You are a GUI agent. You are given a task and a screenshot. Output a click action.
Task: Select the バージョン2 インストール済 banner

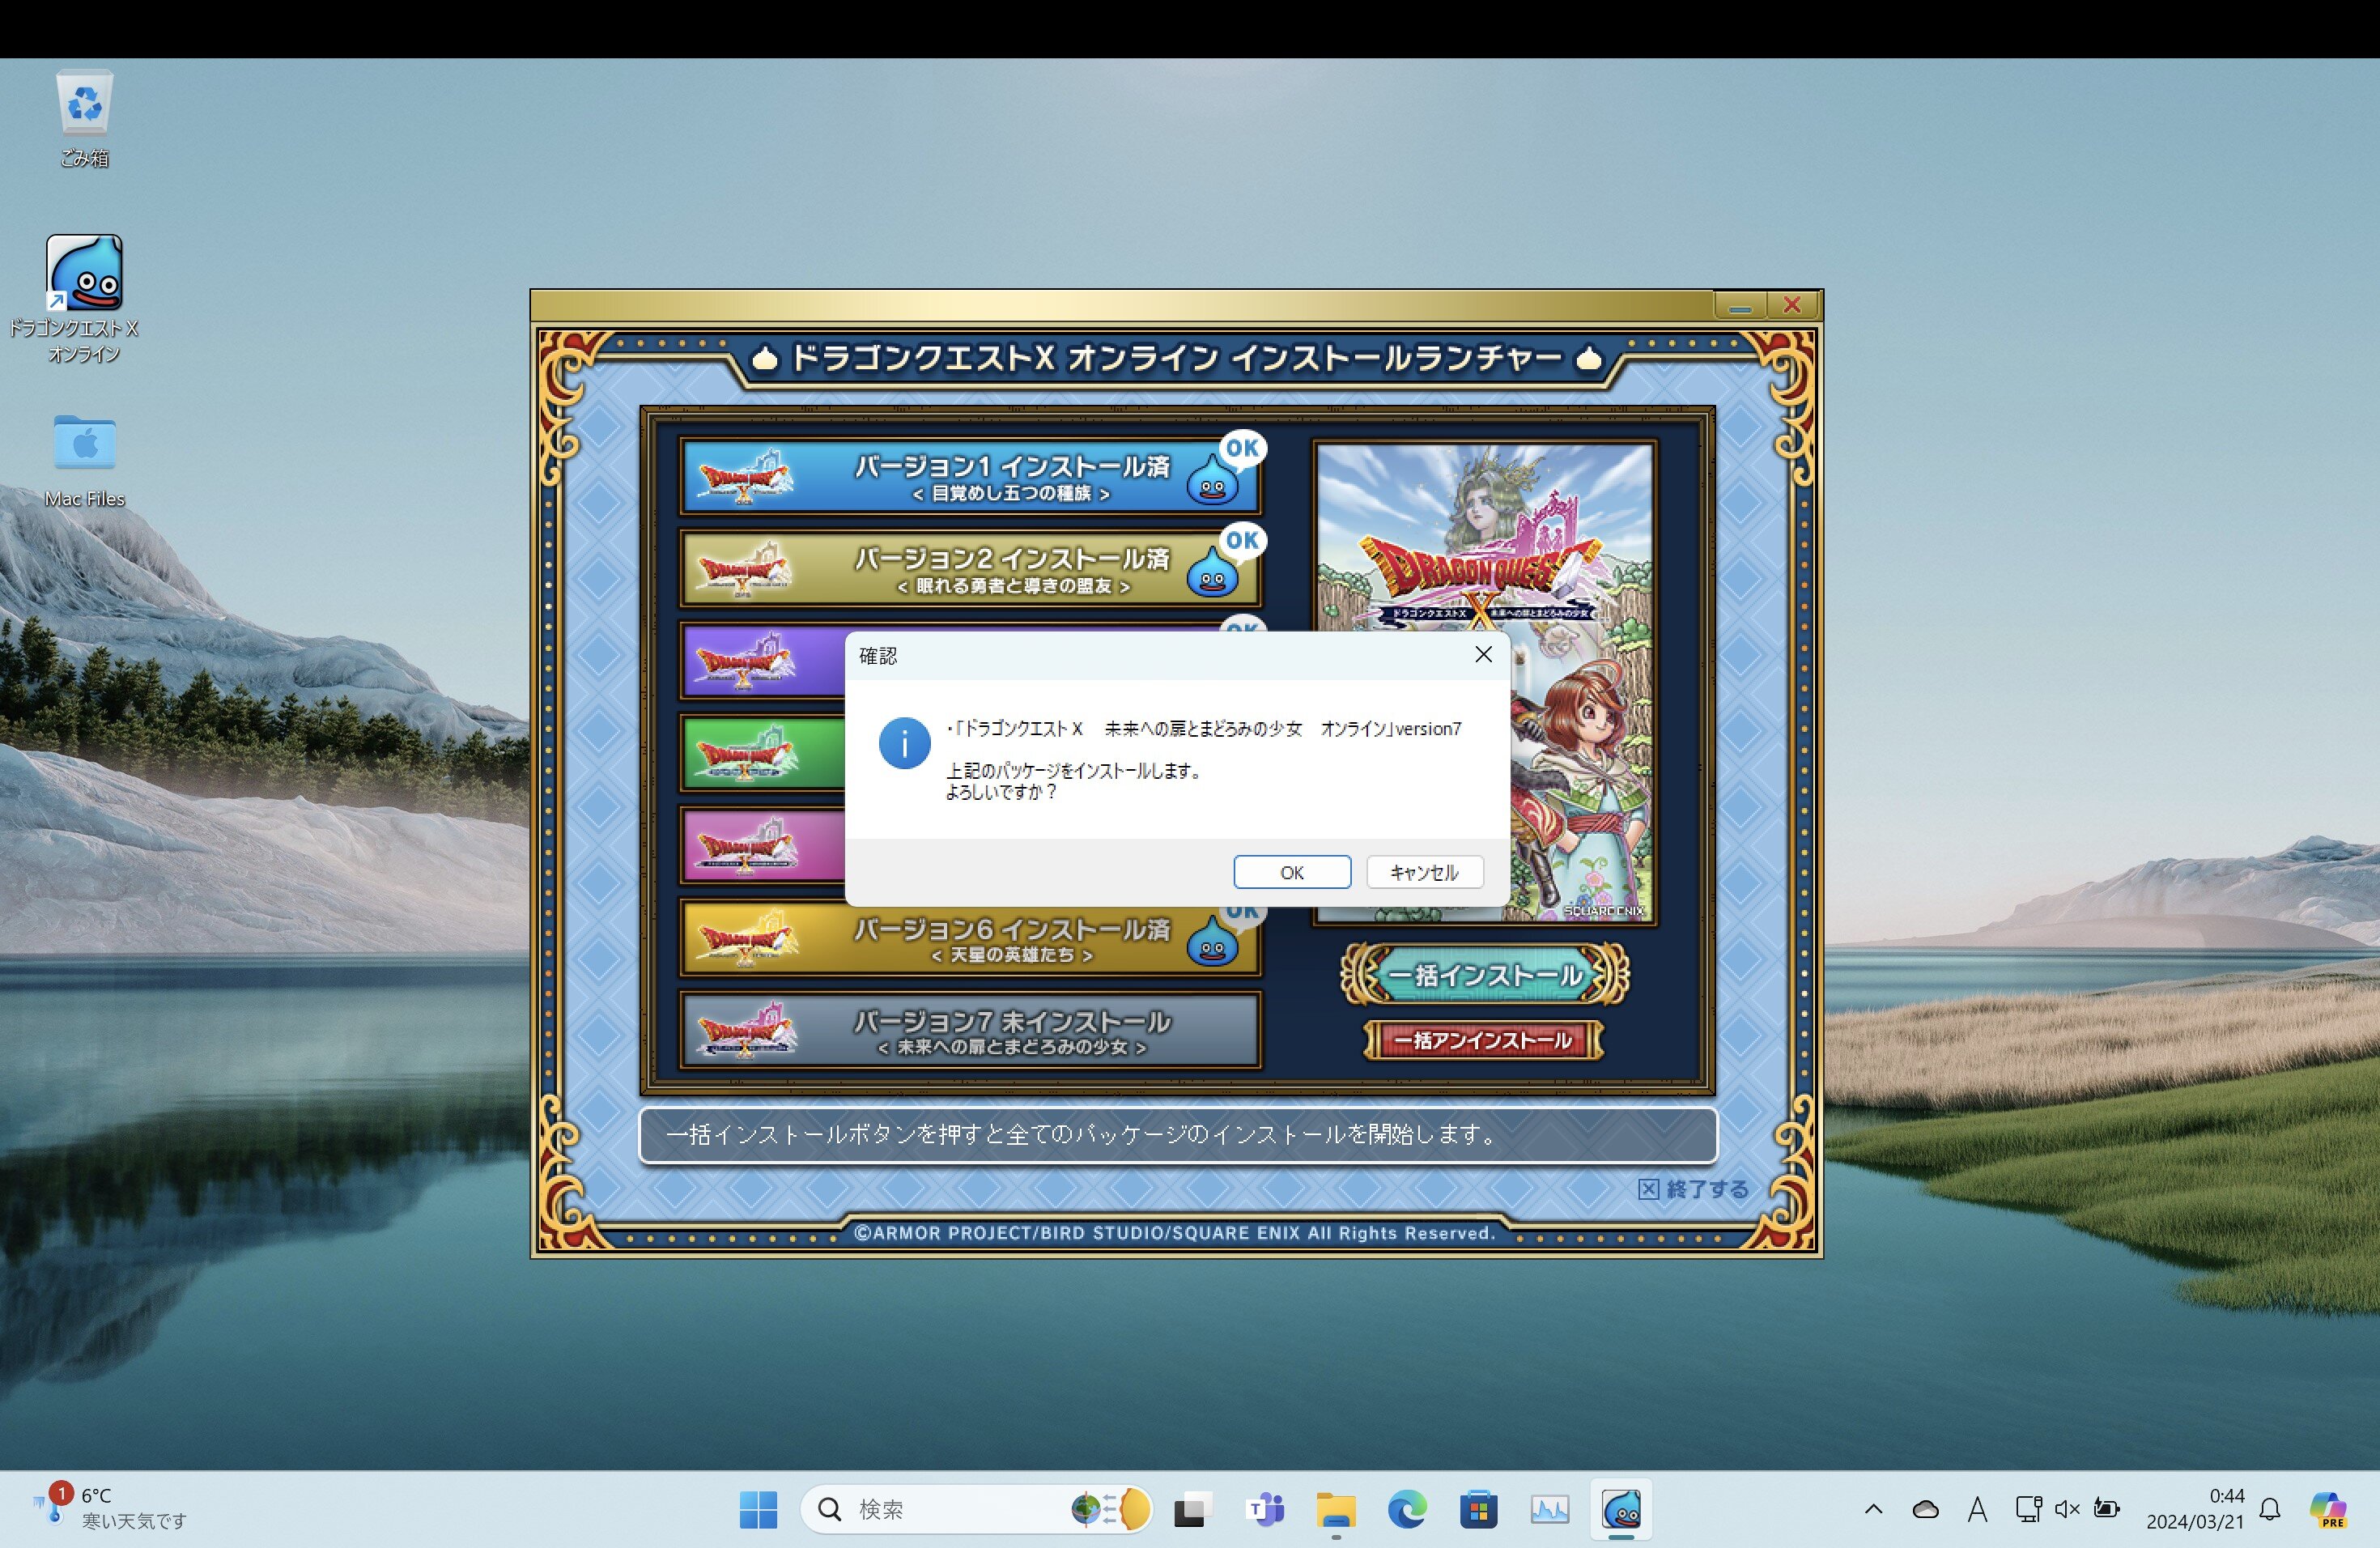tap(969, 568)
